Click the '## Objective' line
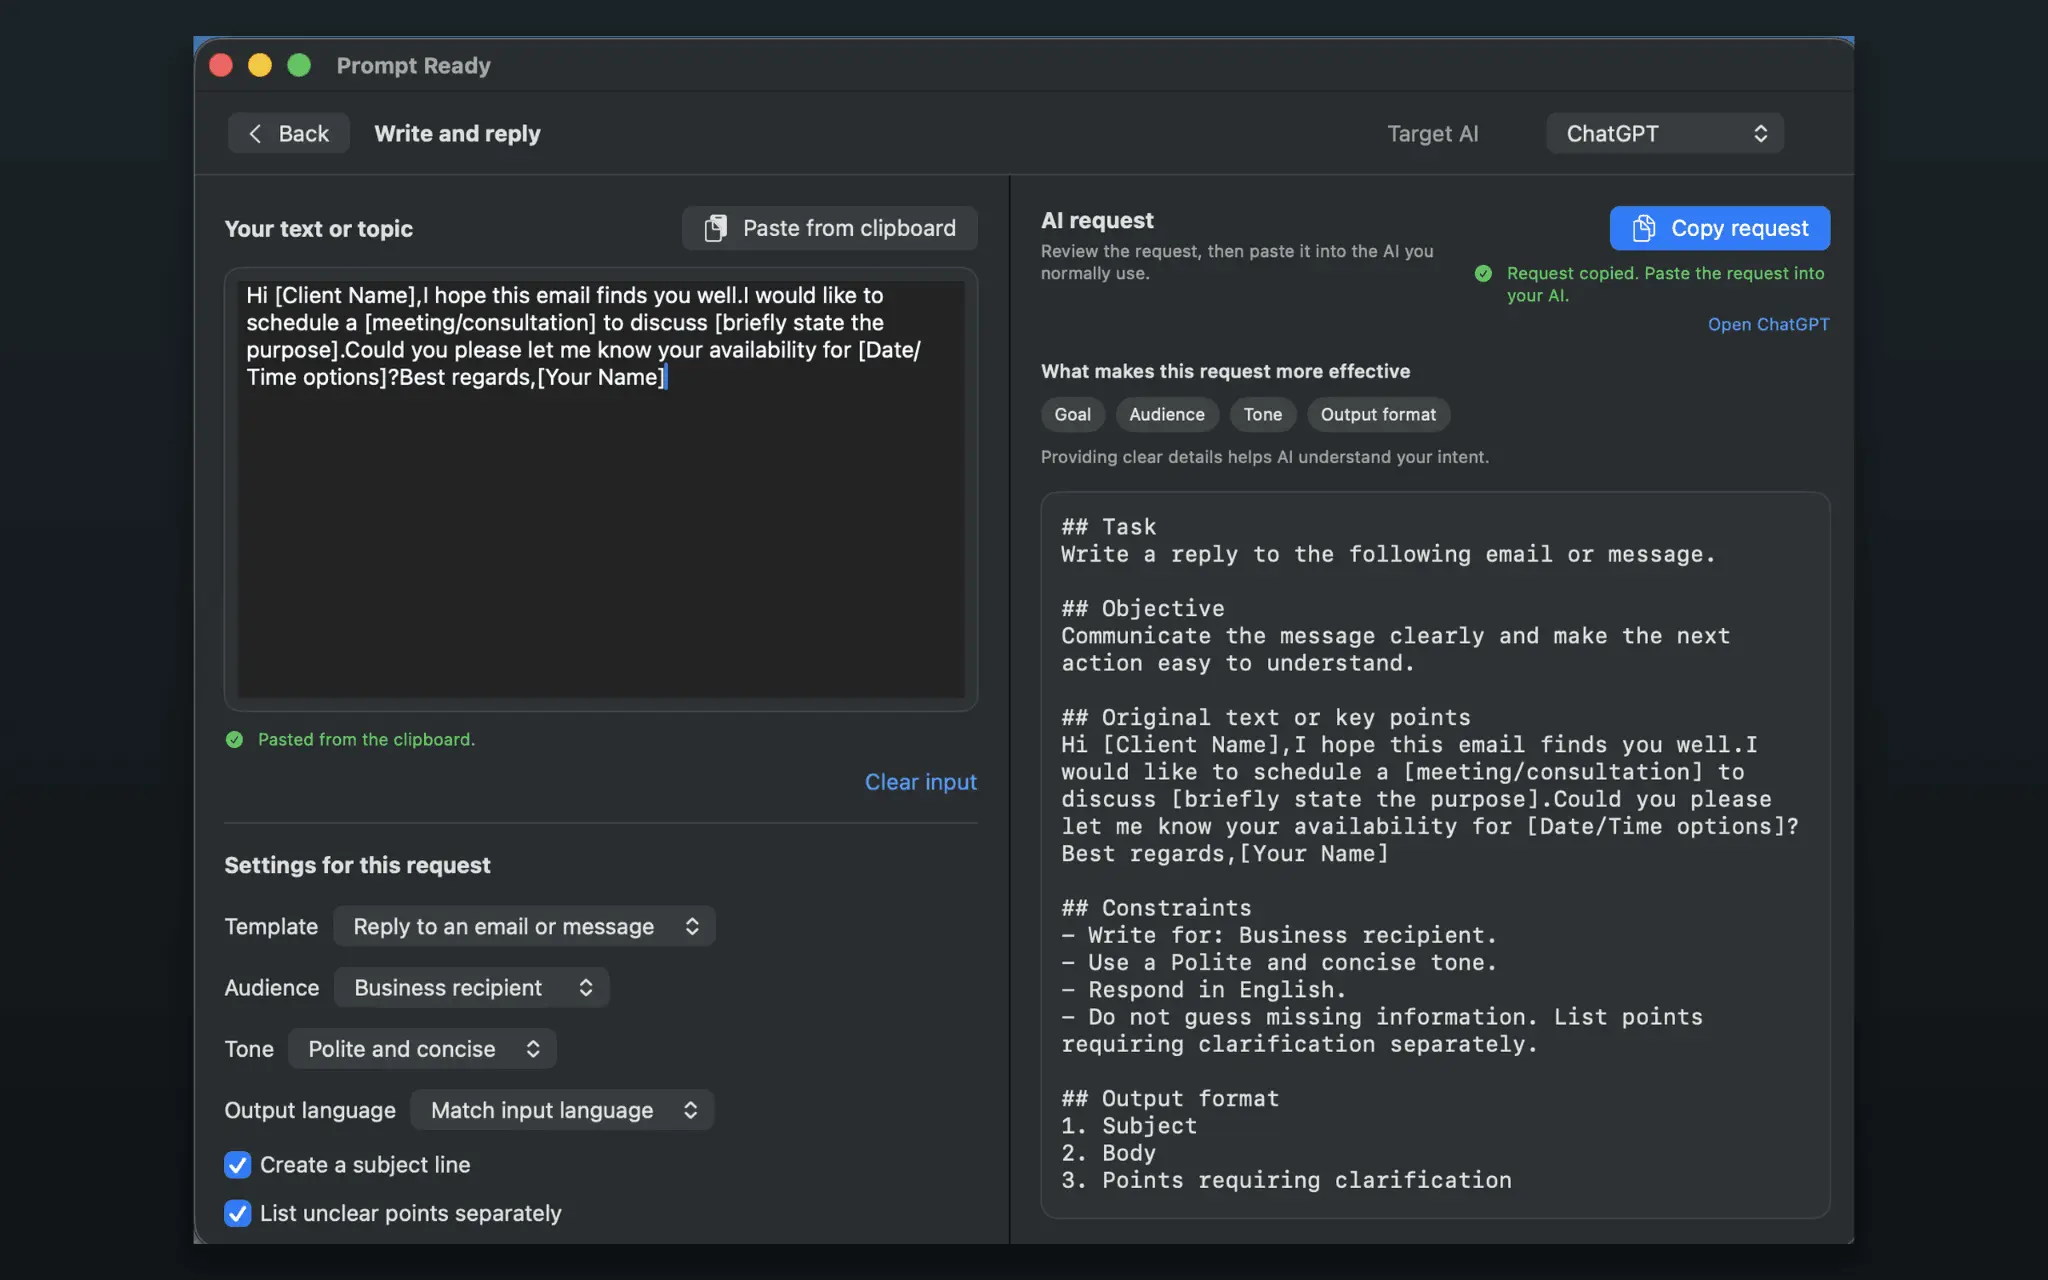Screen dimensions: 2048x1280 [1143, 609]
